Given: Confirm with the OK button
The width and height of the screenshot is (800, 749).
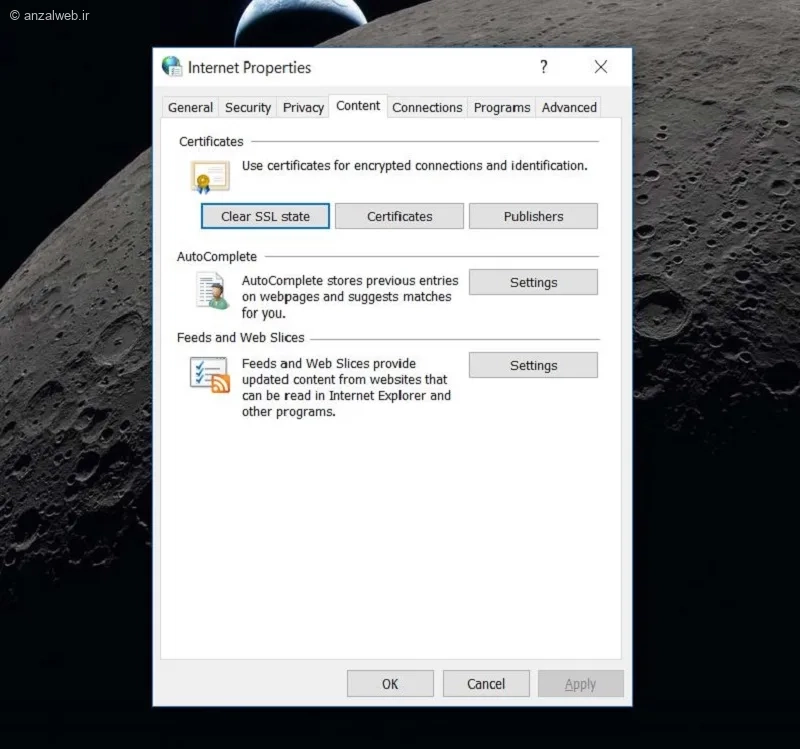Looking at the screenshot, I should pyautogui.click(x=390, y=684).
